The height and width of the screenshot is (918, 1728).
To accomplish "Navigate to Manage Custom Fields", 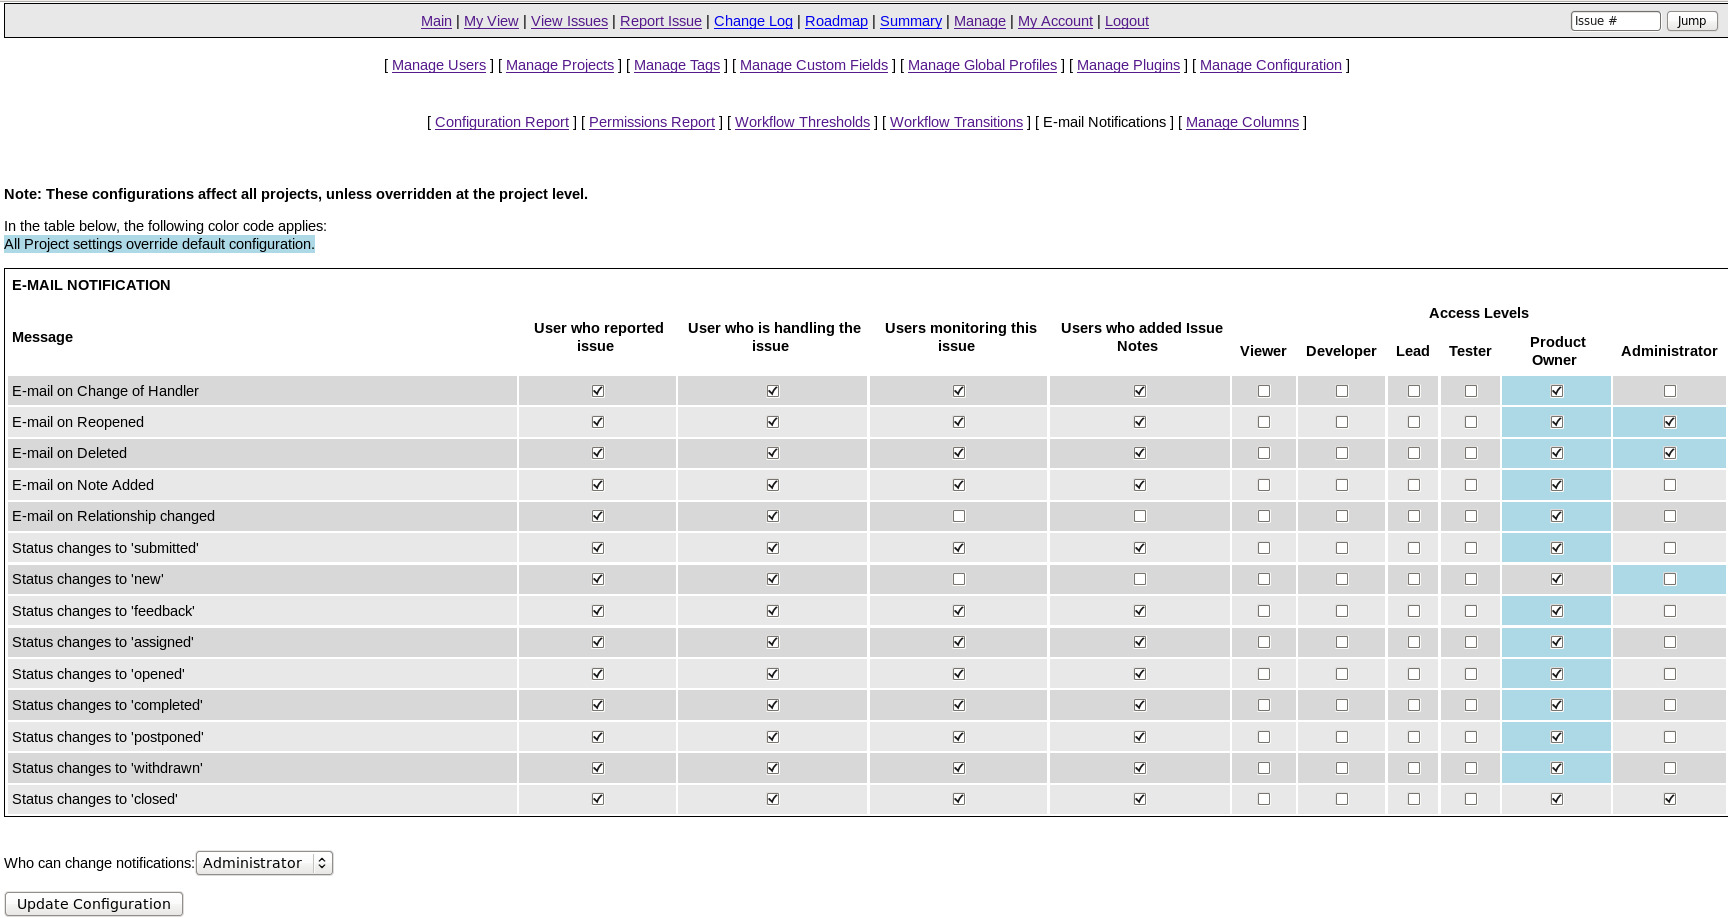I will 813,65.
